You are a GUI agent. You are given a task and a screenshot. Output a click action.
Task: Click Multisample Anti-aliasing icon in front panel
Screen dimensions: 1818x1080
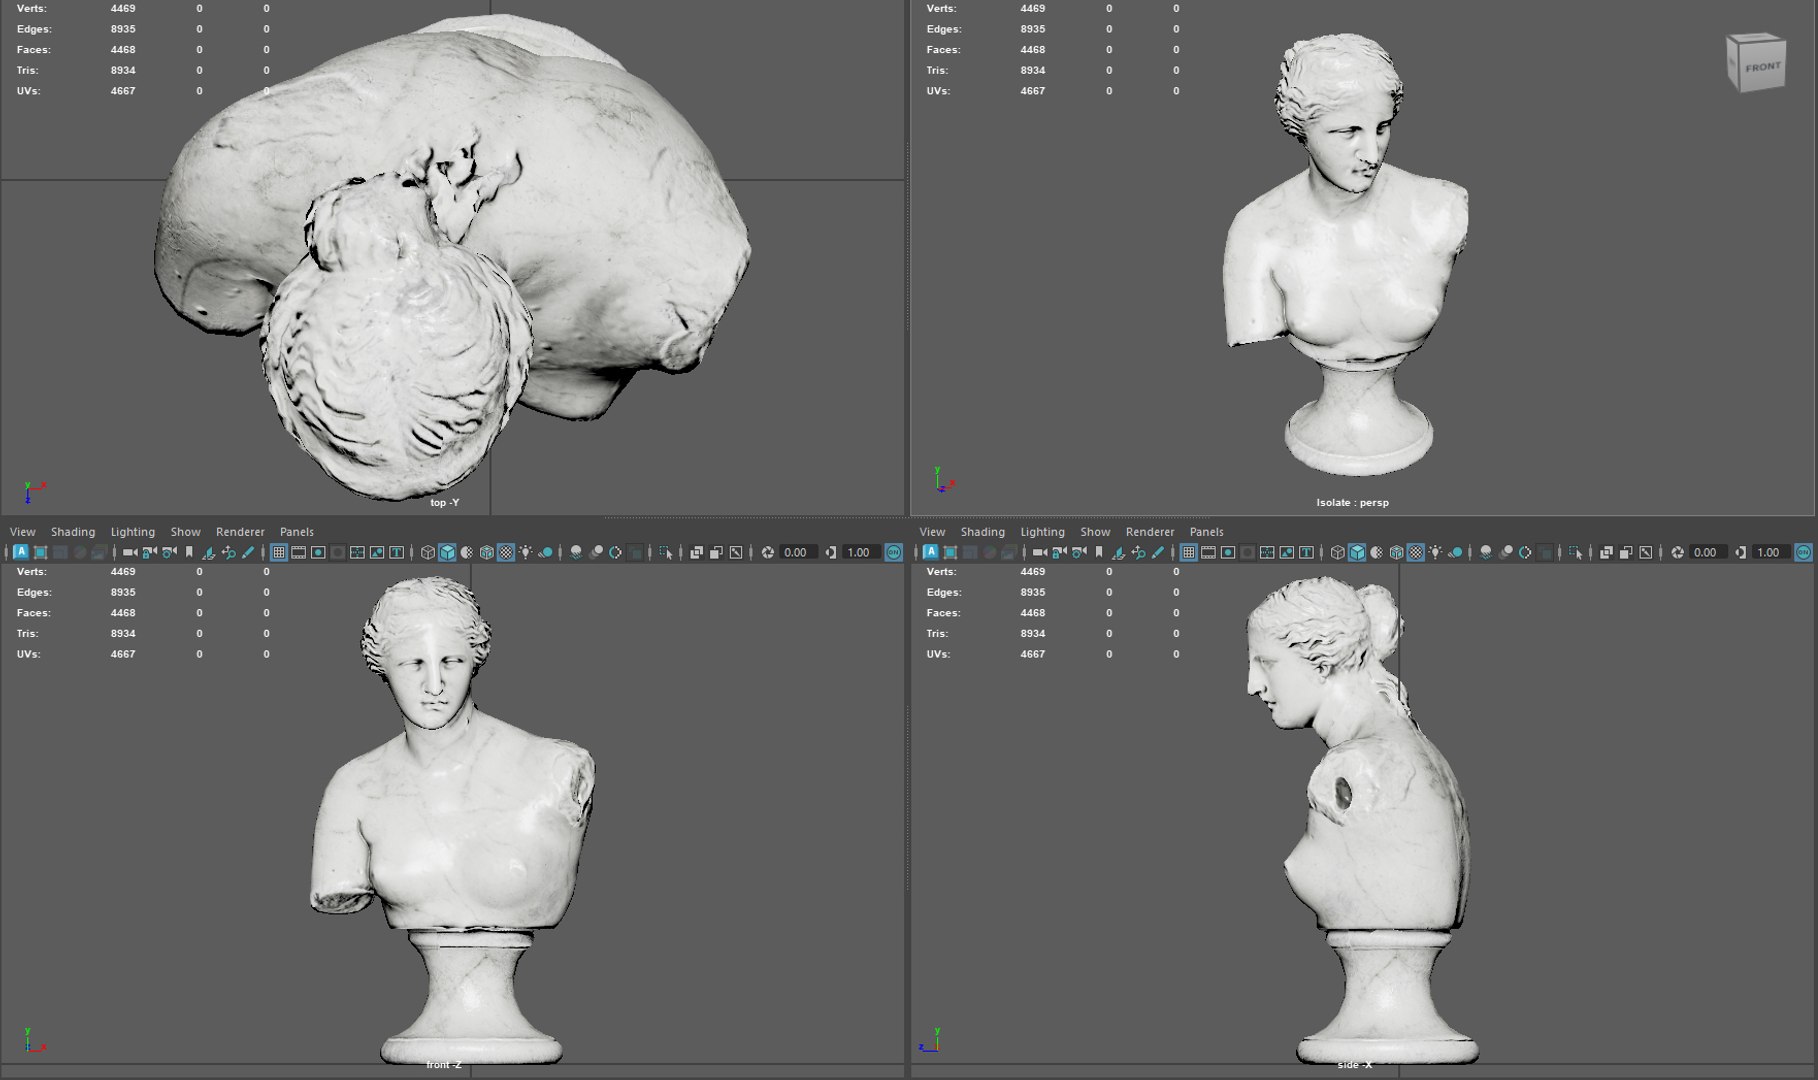click(x=615, y=552)
